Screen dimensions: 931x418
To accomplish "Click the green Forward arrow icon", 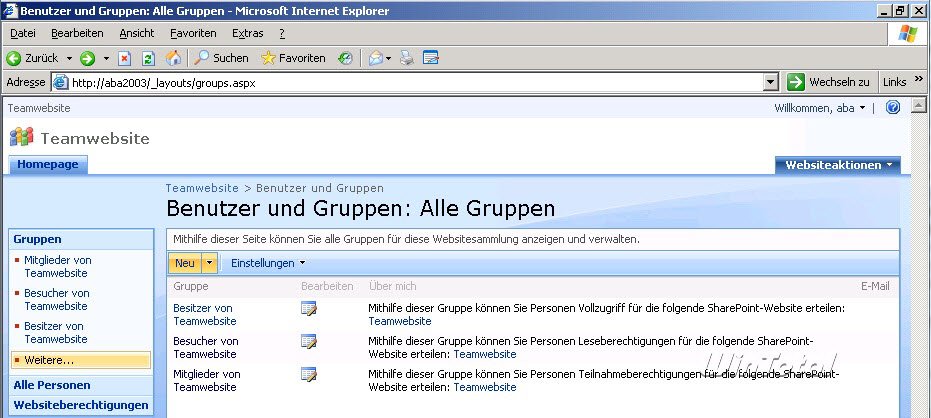I will click(x=87, y=58).
